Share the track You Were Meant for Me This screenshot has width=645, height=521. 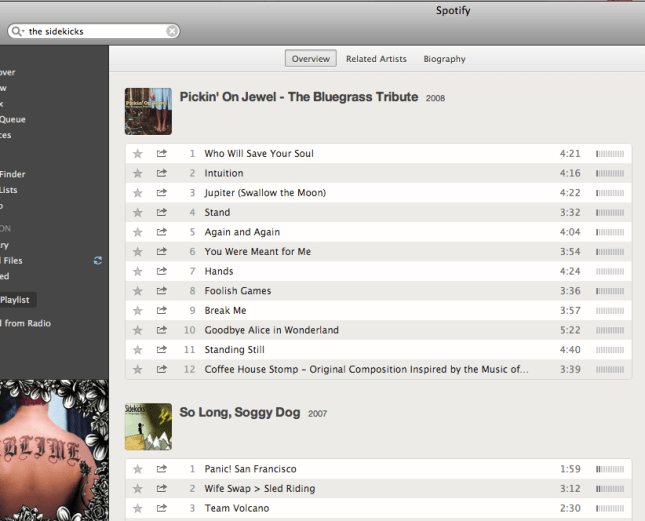[162, 251]
